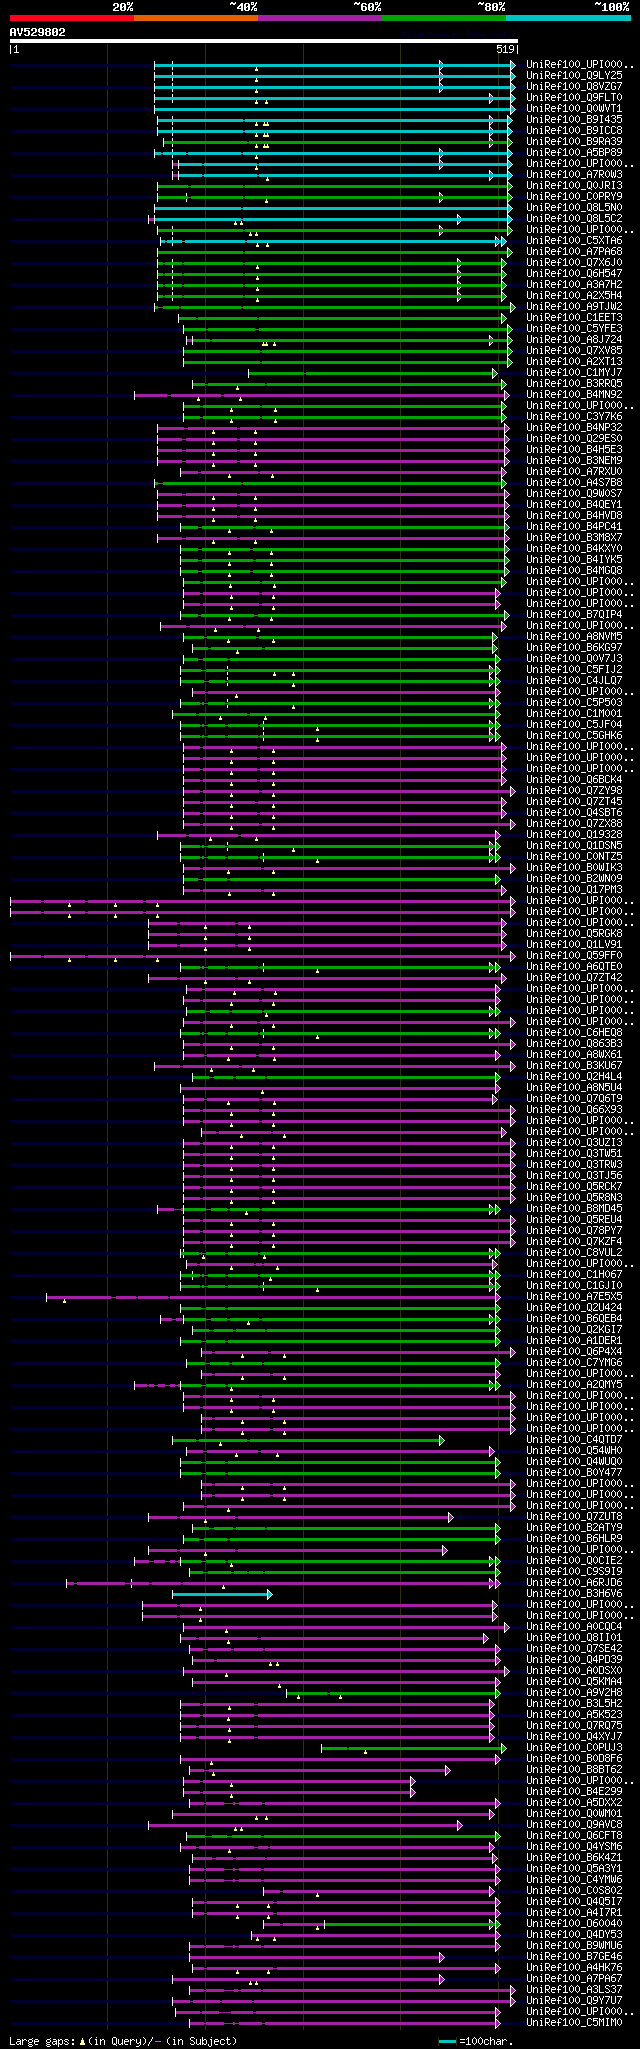Select alignment label UniRef100_Q3TW51
This screenshot has height=2049, width=640.
[x=574, y=1153]
